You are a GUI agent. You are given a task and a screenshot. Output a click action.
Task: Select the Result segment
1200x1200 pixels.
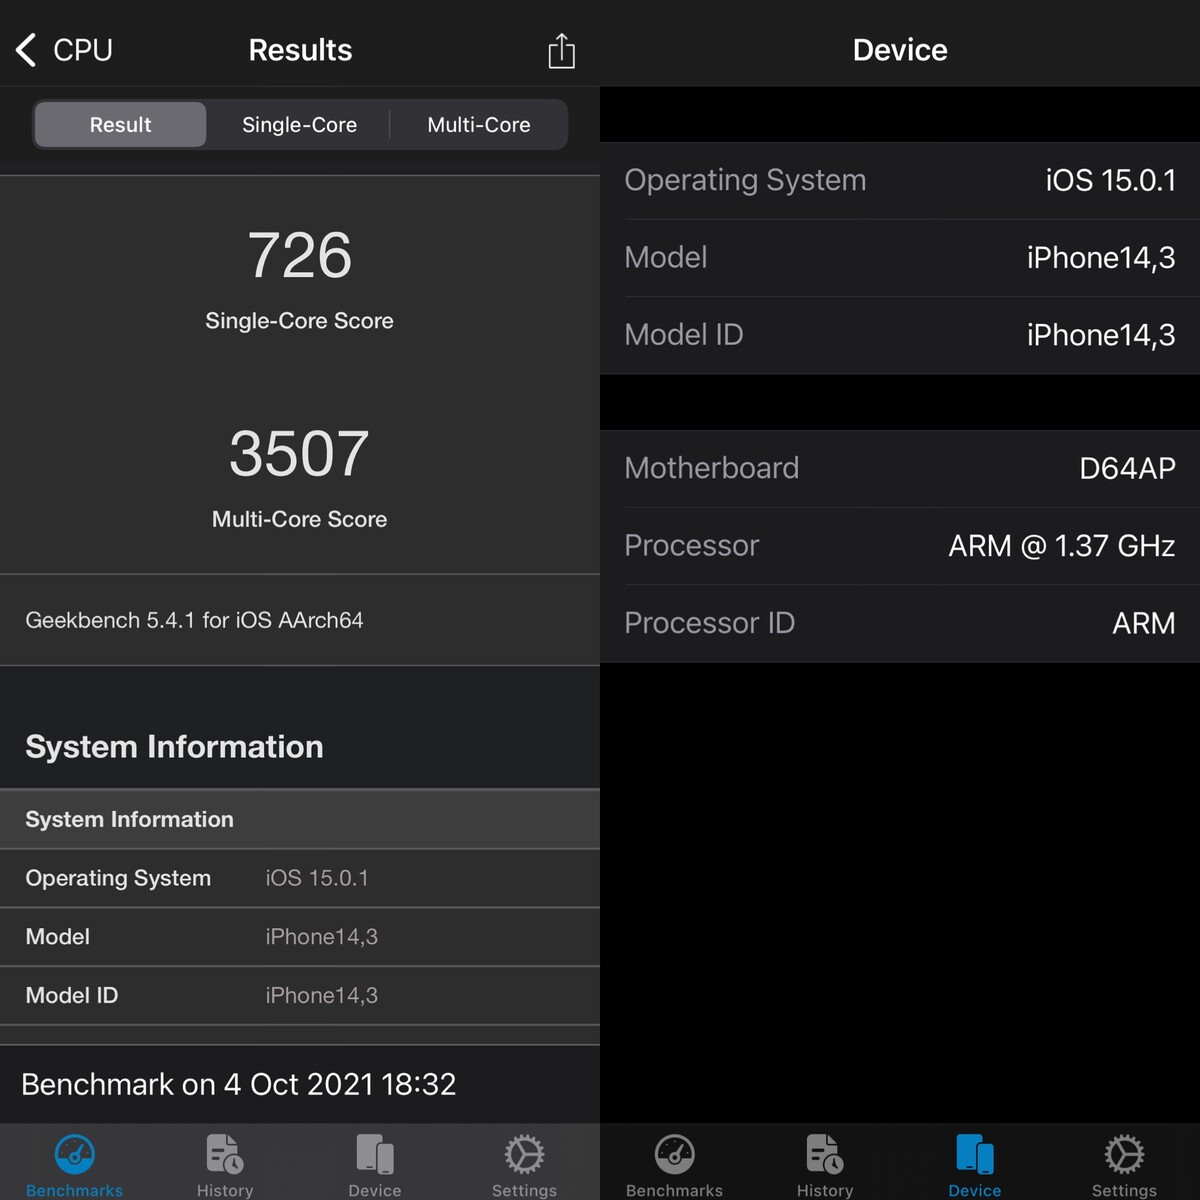coord(120,125)
